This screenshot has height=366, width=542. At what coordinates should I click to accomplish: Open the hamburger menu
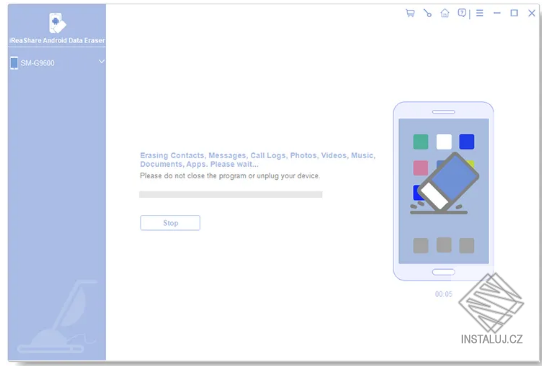coord(479,13)
